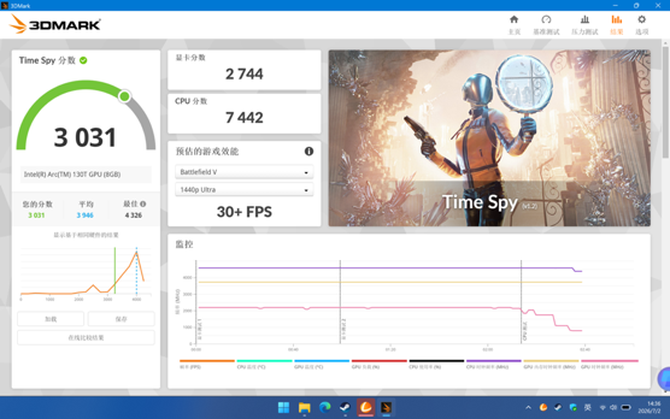The image size is (670, 419).
Task: Click the compare results online button
Action: tap(86, 337)
